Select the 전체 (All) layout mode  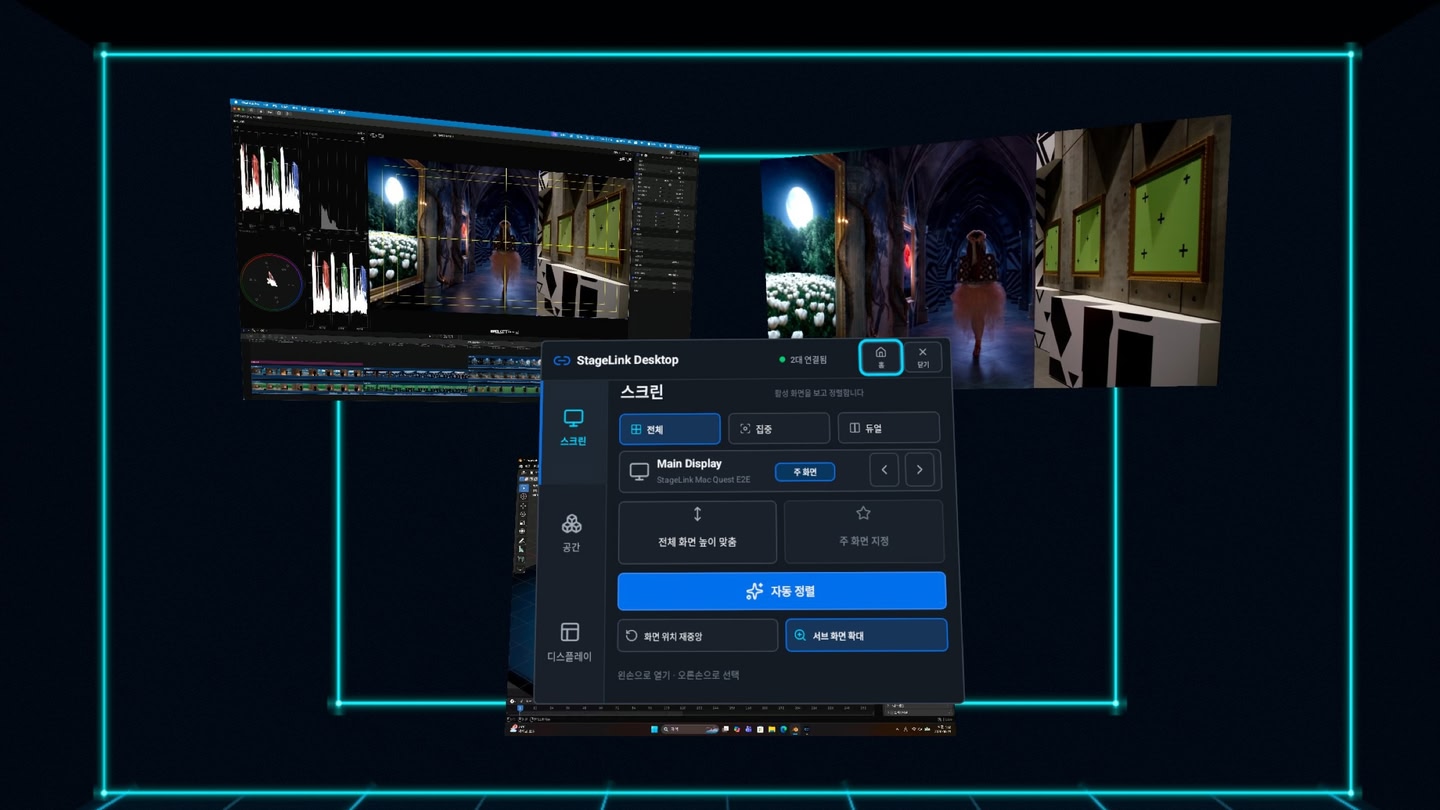coord(670,429)
